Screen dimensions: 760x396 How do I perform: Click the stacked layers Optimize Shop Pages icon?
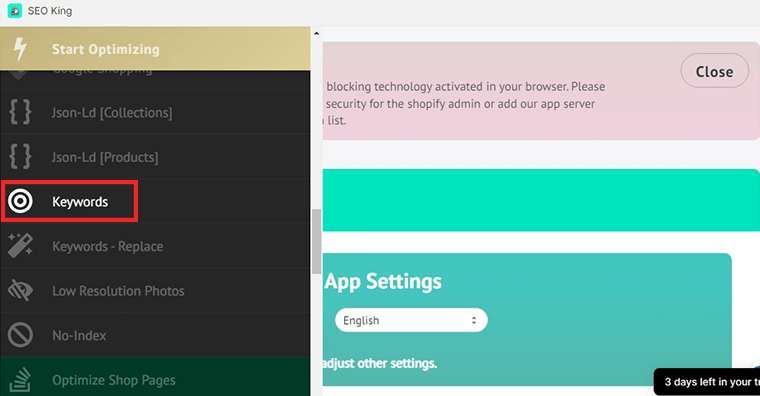pos(20,380)
